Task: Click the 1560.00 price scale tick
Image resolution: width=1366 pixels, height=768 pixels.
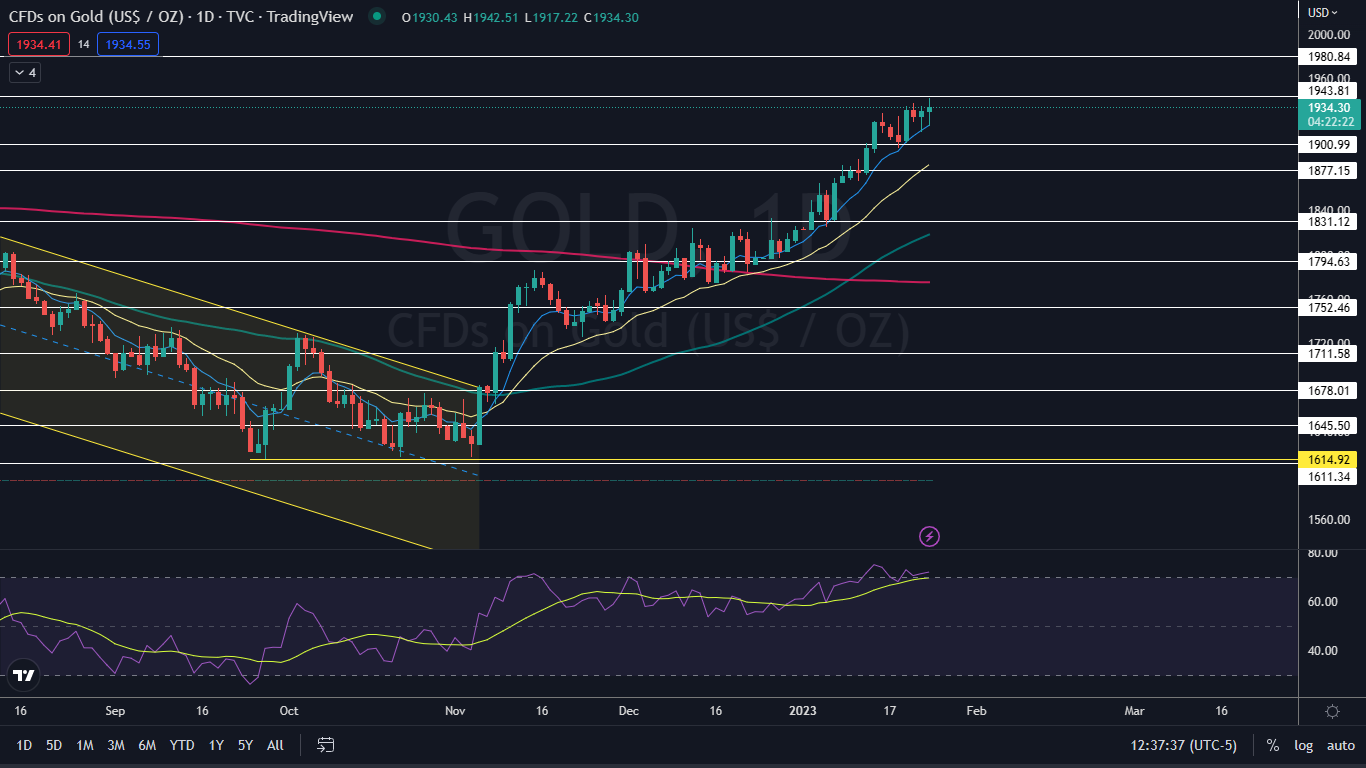Action: click(x=1330, y=520)
